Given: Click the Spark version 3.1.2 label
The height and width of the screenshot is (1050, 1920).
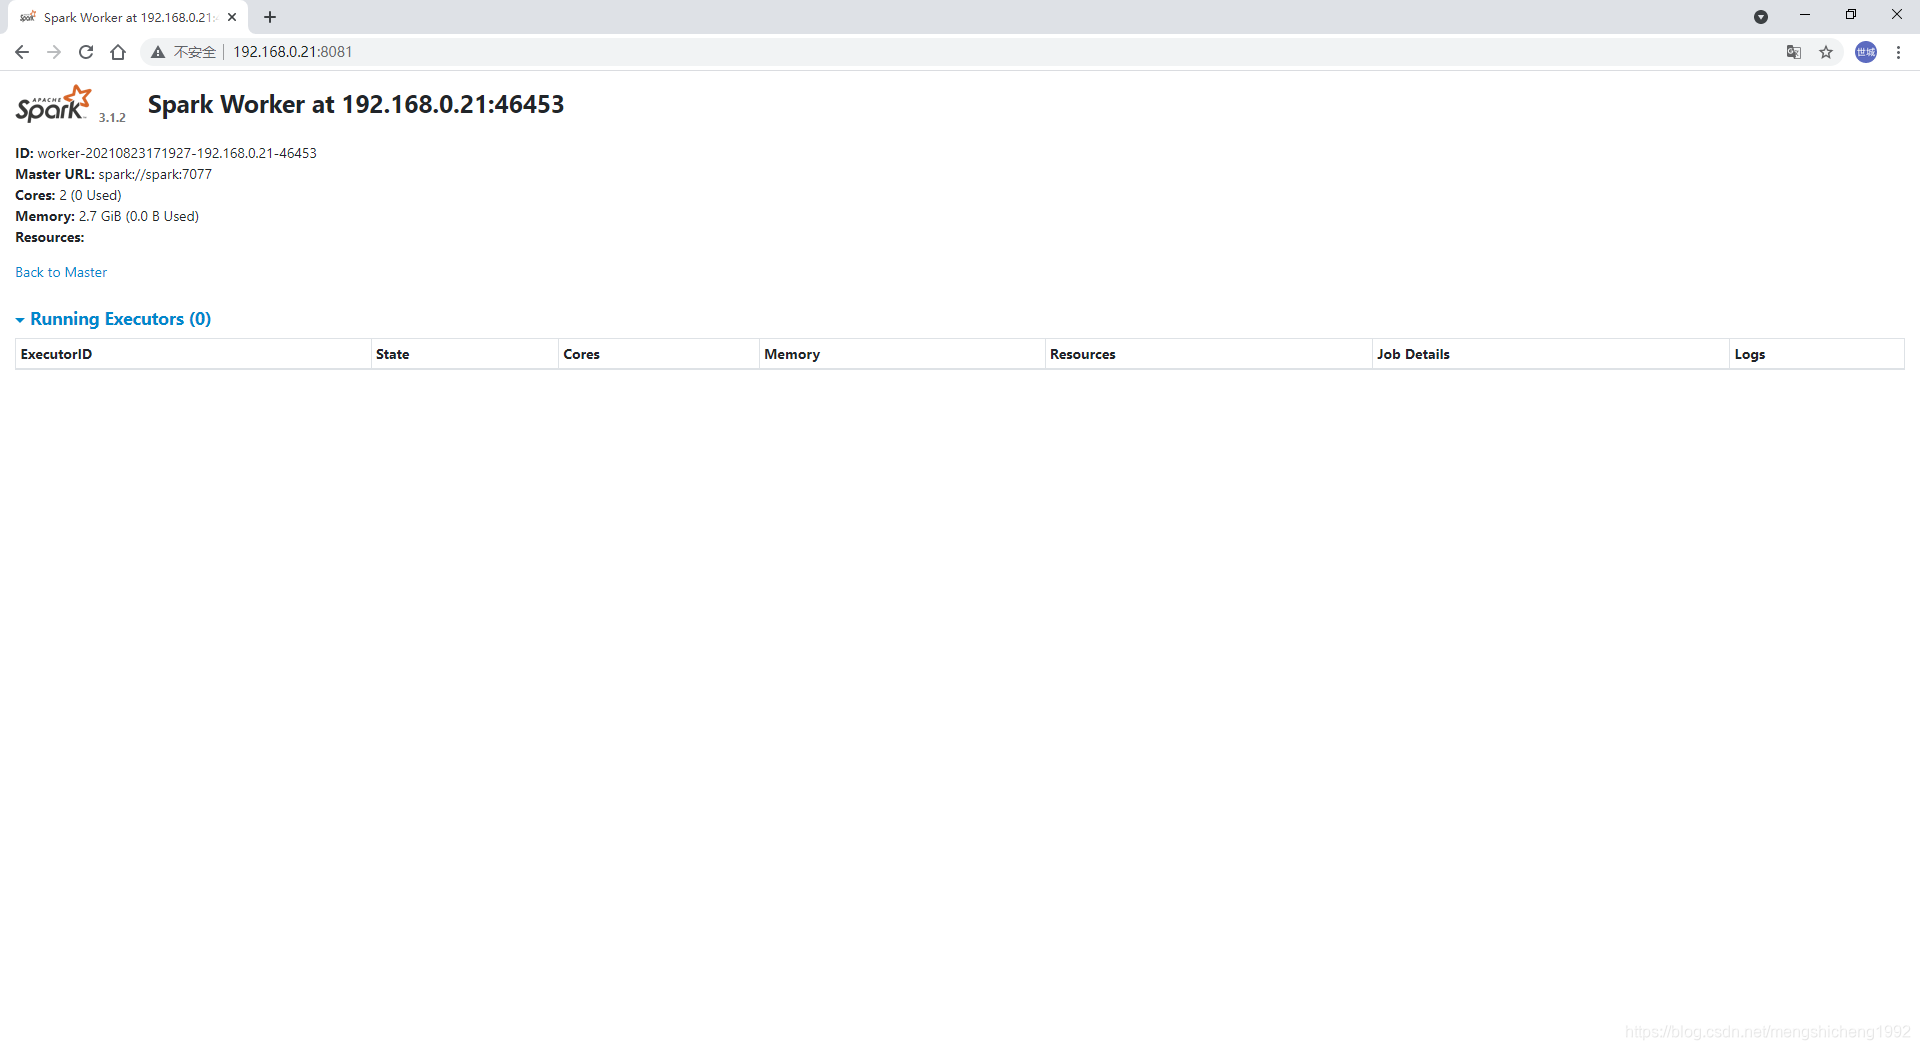Looking at the screenshot, I should (112, 118).
